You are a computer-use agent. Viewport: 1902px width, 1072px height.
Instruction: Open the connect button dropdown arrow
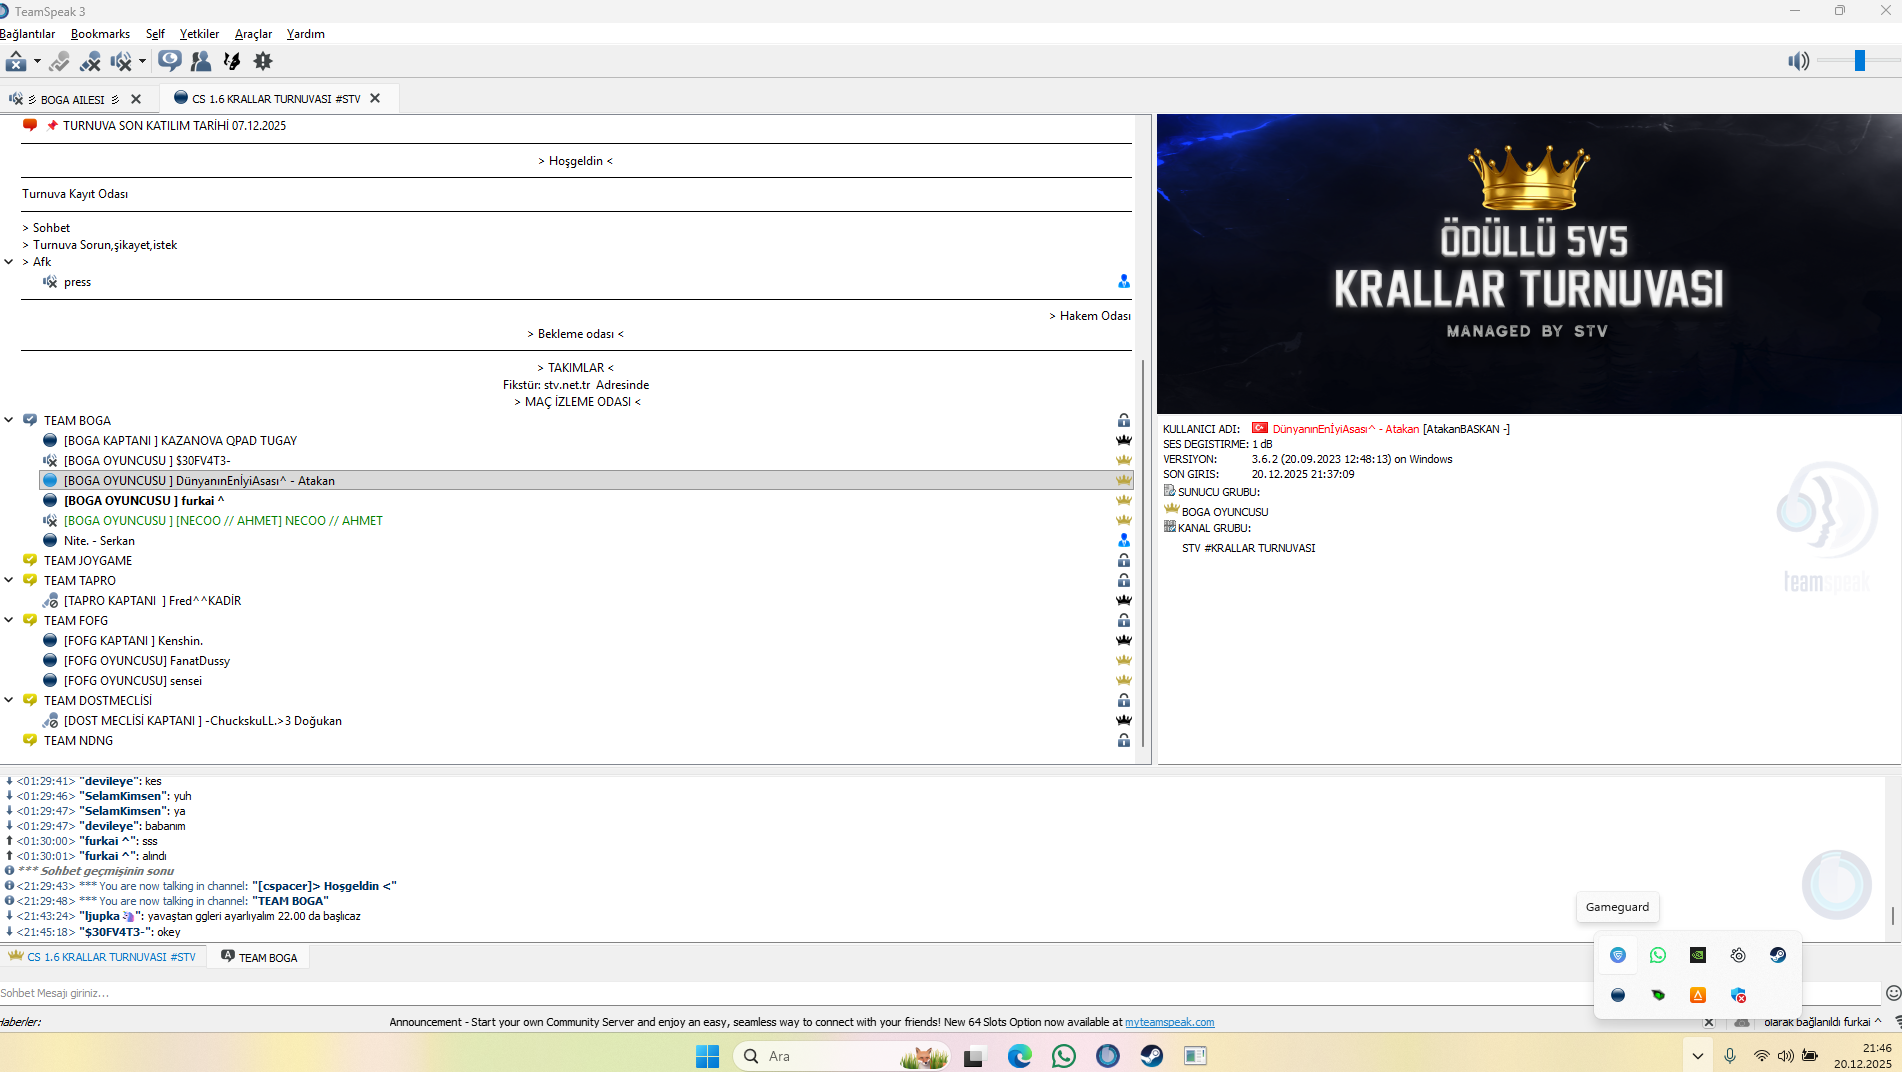37,61
